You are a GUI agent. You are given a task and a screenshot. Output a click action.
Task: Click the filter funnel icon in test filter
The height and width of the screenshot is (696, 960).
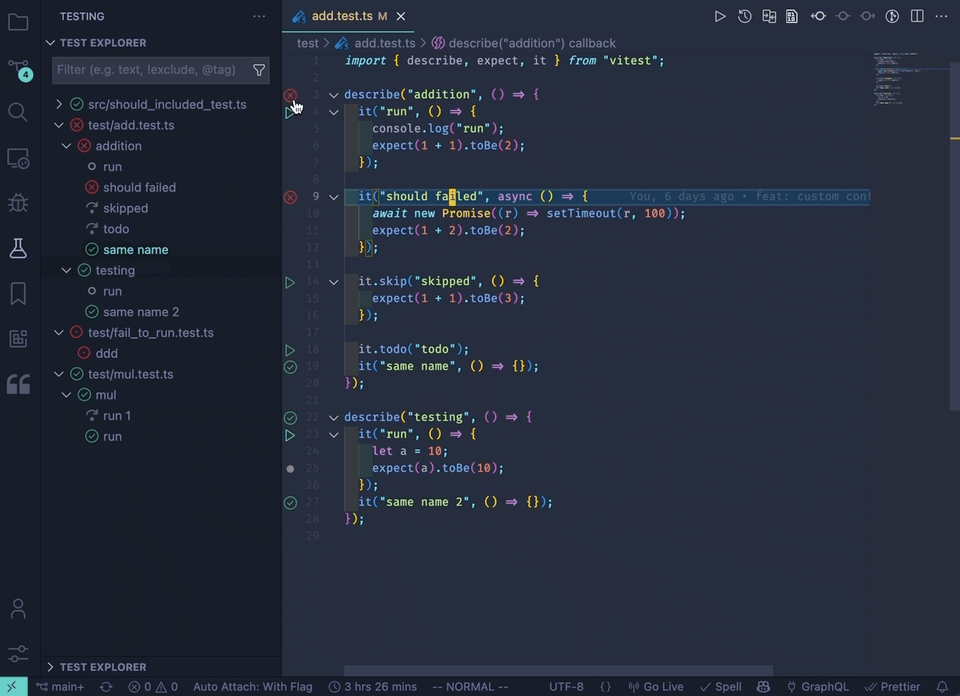tap(259, 70)
